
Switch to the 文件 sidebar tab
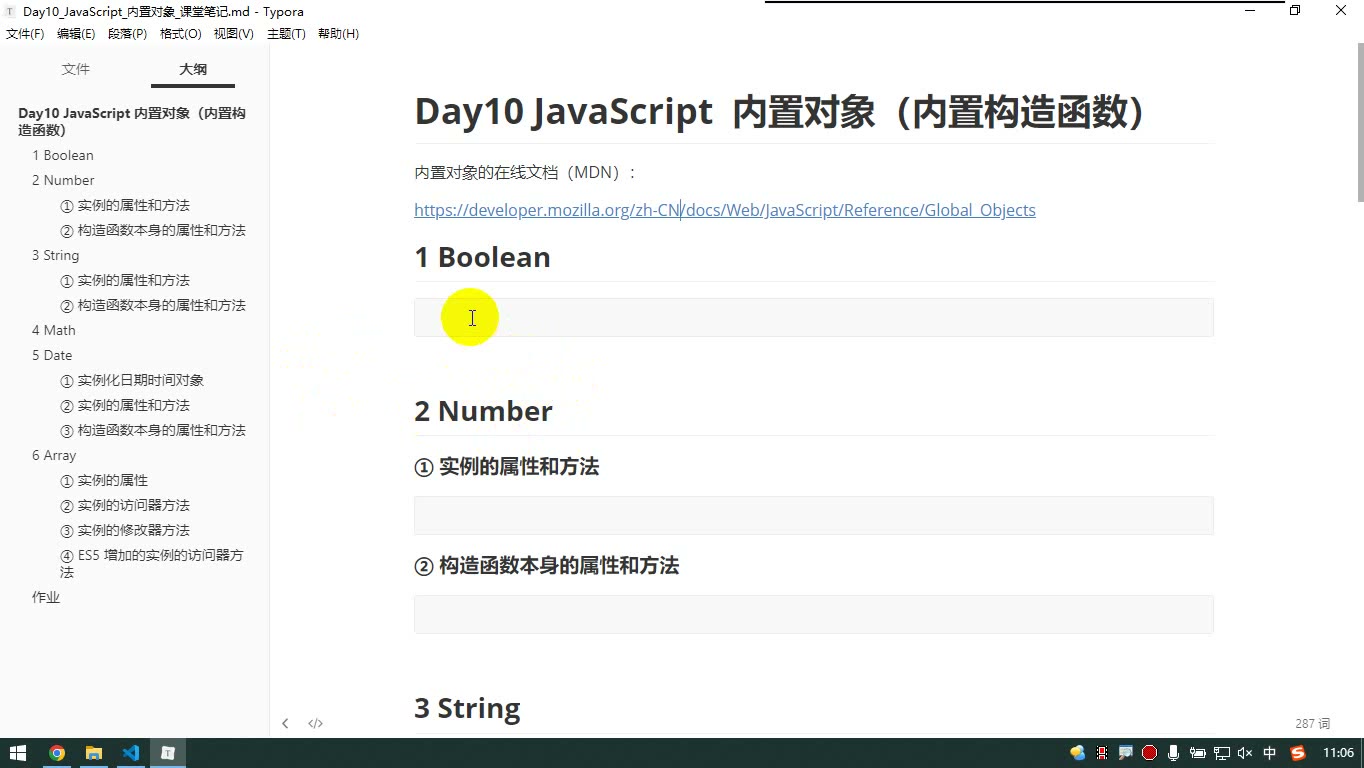[76, 69]
